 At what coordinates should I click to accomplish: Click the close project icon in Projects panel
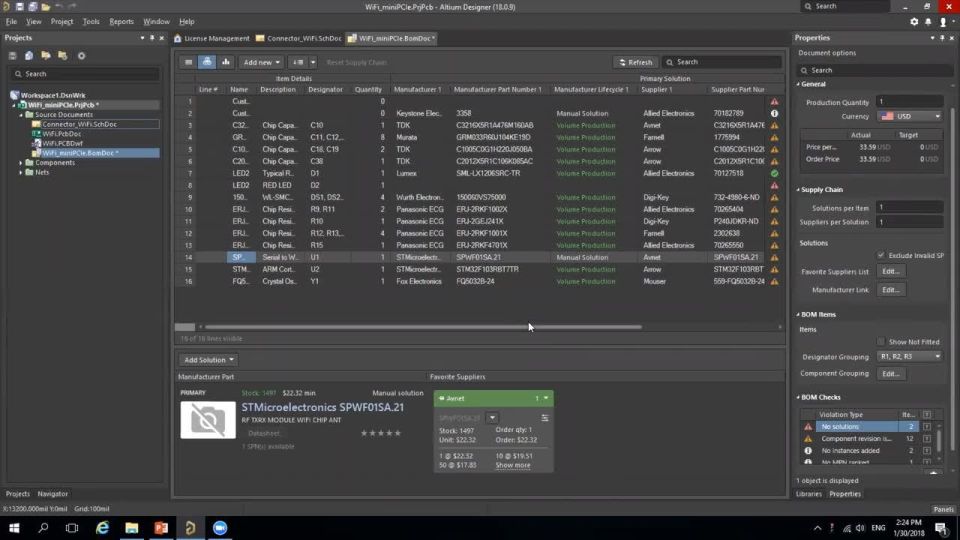click(62, 56)
